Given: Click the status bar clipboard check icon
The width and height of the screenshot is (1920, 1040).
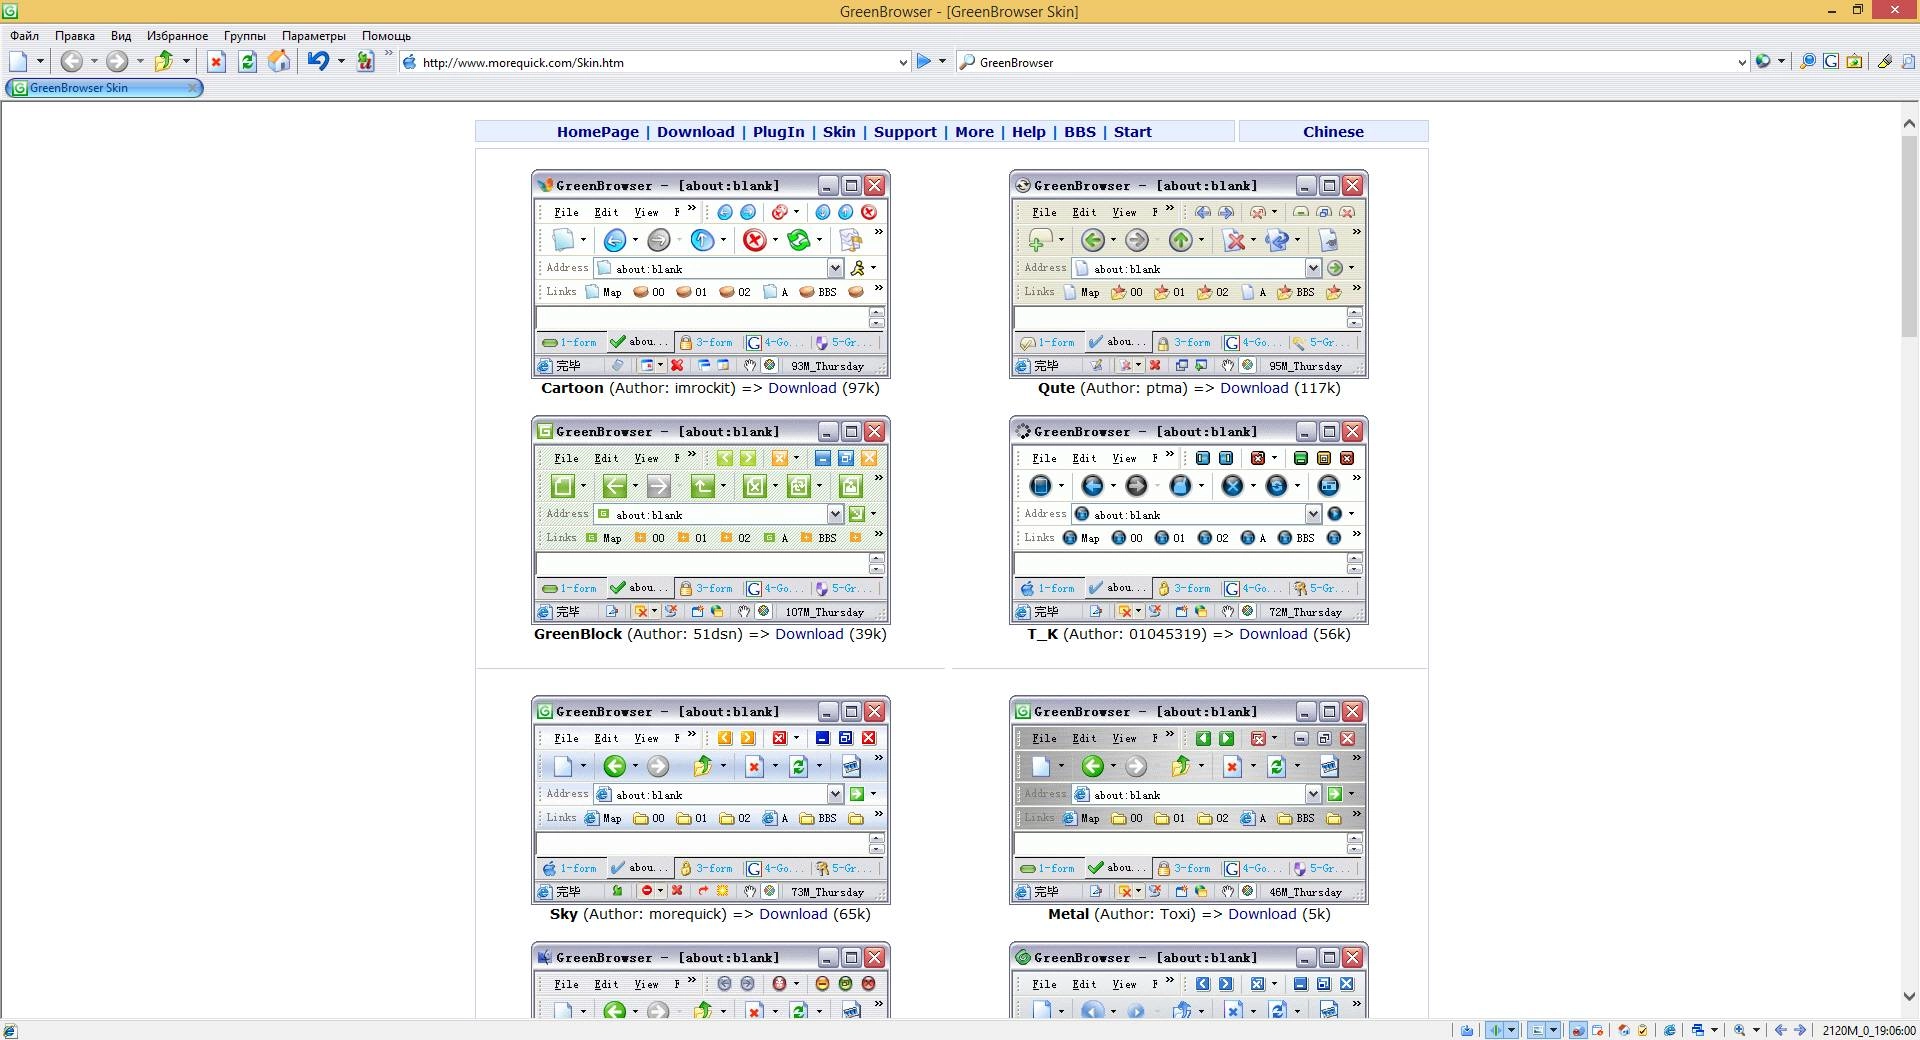Looking at the screenshot, I should tap(1642, 1030).
